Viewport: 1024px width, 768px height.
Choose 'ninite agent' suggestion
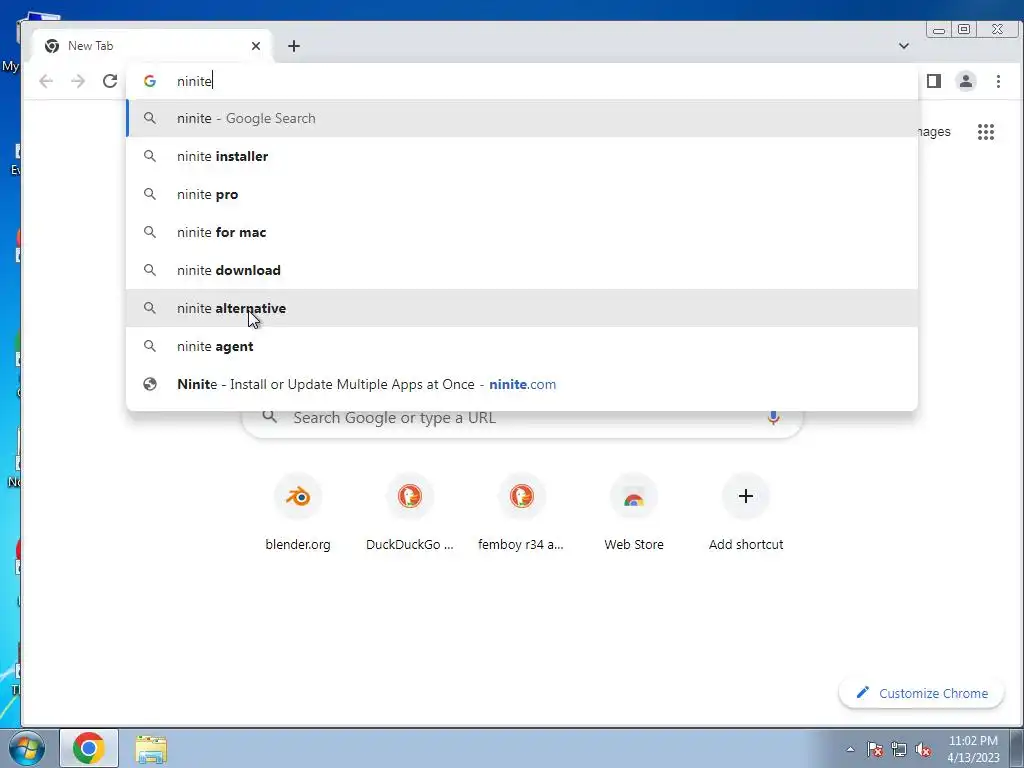(522, 345)
